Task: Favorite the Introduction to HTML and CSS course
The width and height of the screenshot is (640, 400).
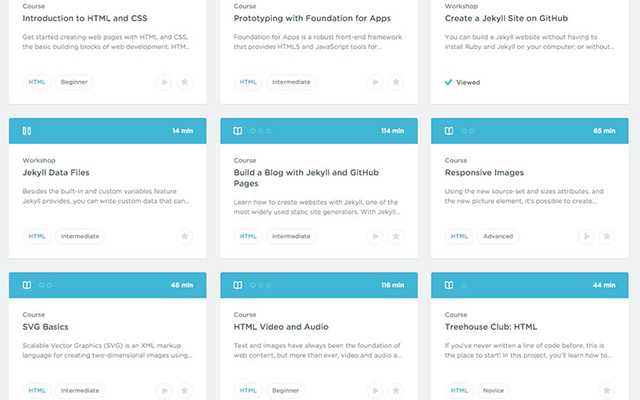Action: tap(184, 82)
